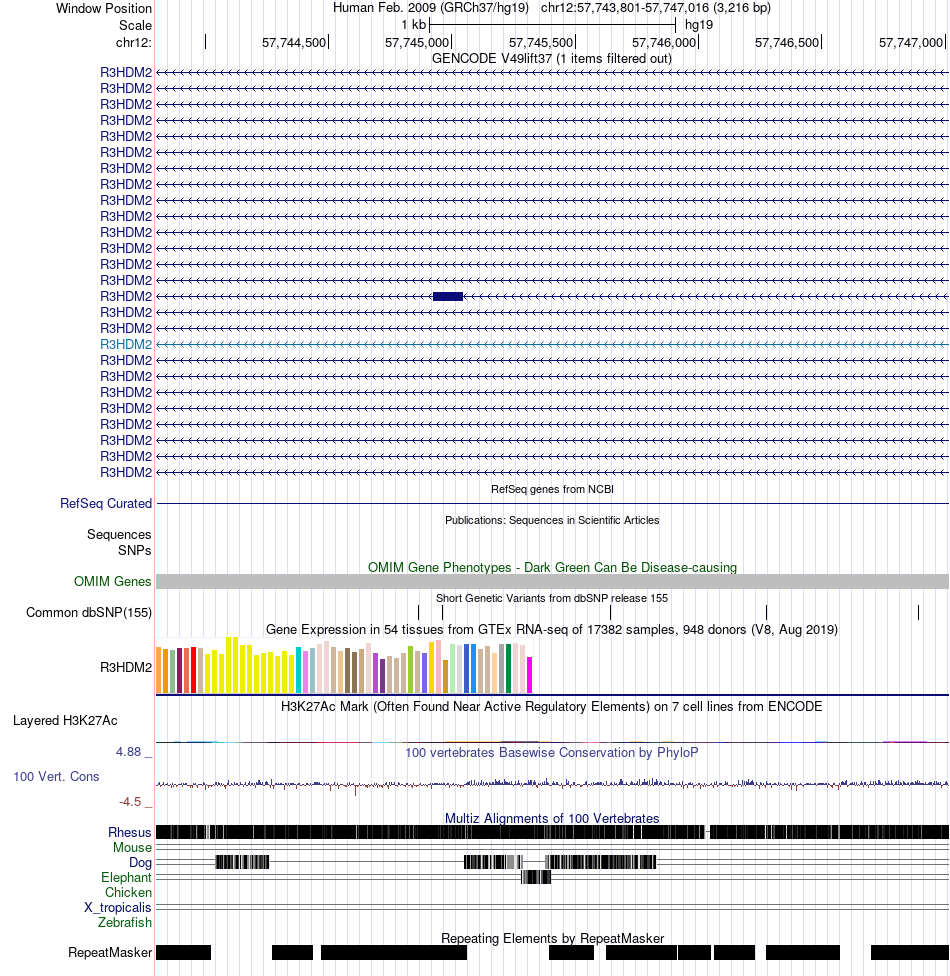950x976 pixels.
Task: Click the Elephant alignment label
Action: point(126,878)
